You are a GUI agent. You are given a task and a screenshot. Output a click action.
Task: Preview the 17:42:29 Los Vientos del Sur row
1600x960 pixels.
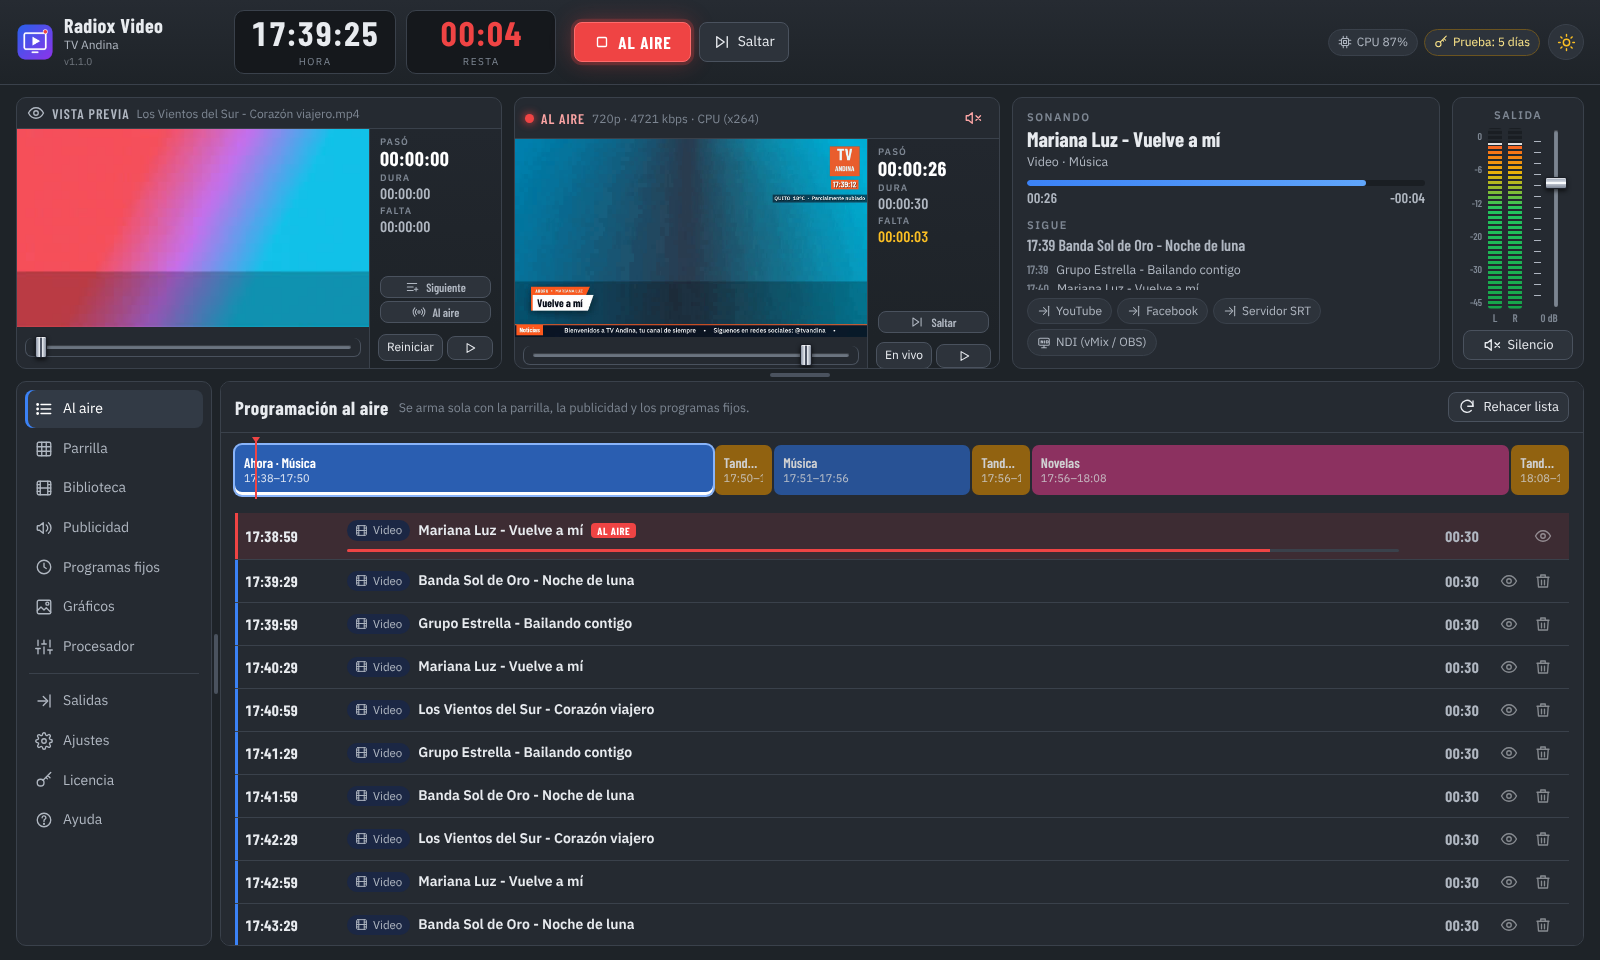(x=1509, y=839)
